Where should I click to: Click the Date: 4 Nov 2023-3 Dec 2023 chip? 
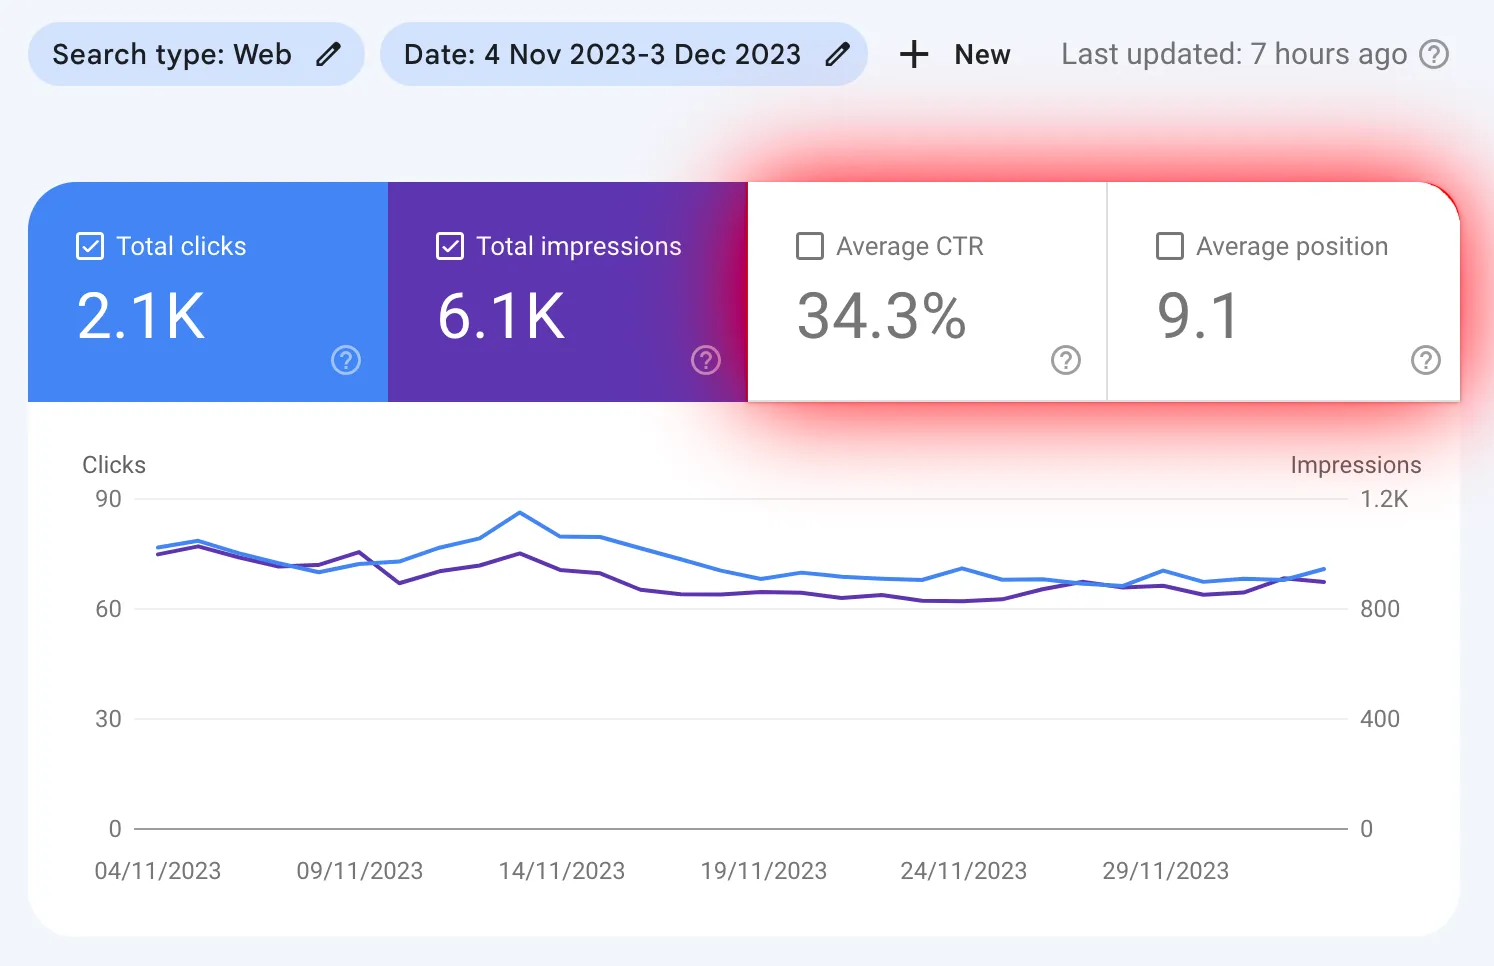624,54
